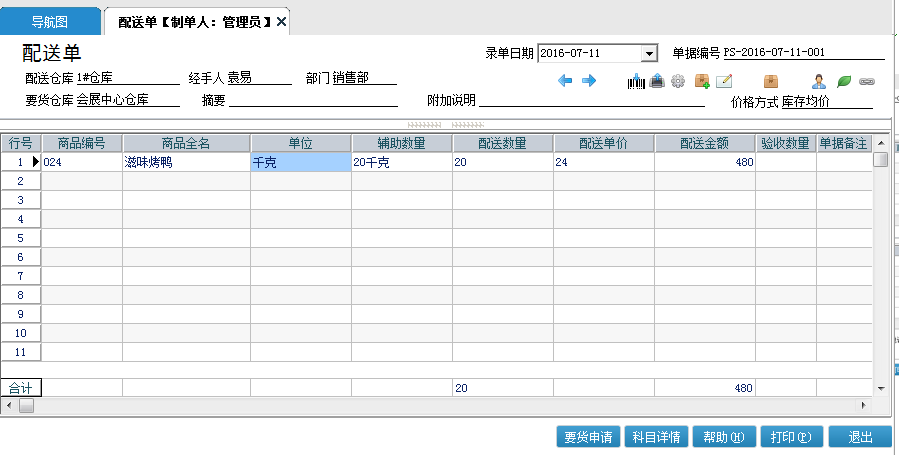Click the 打印(P) button
This screenshot has width=899, height=455.
point(792,437)
